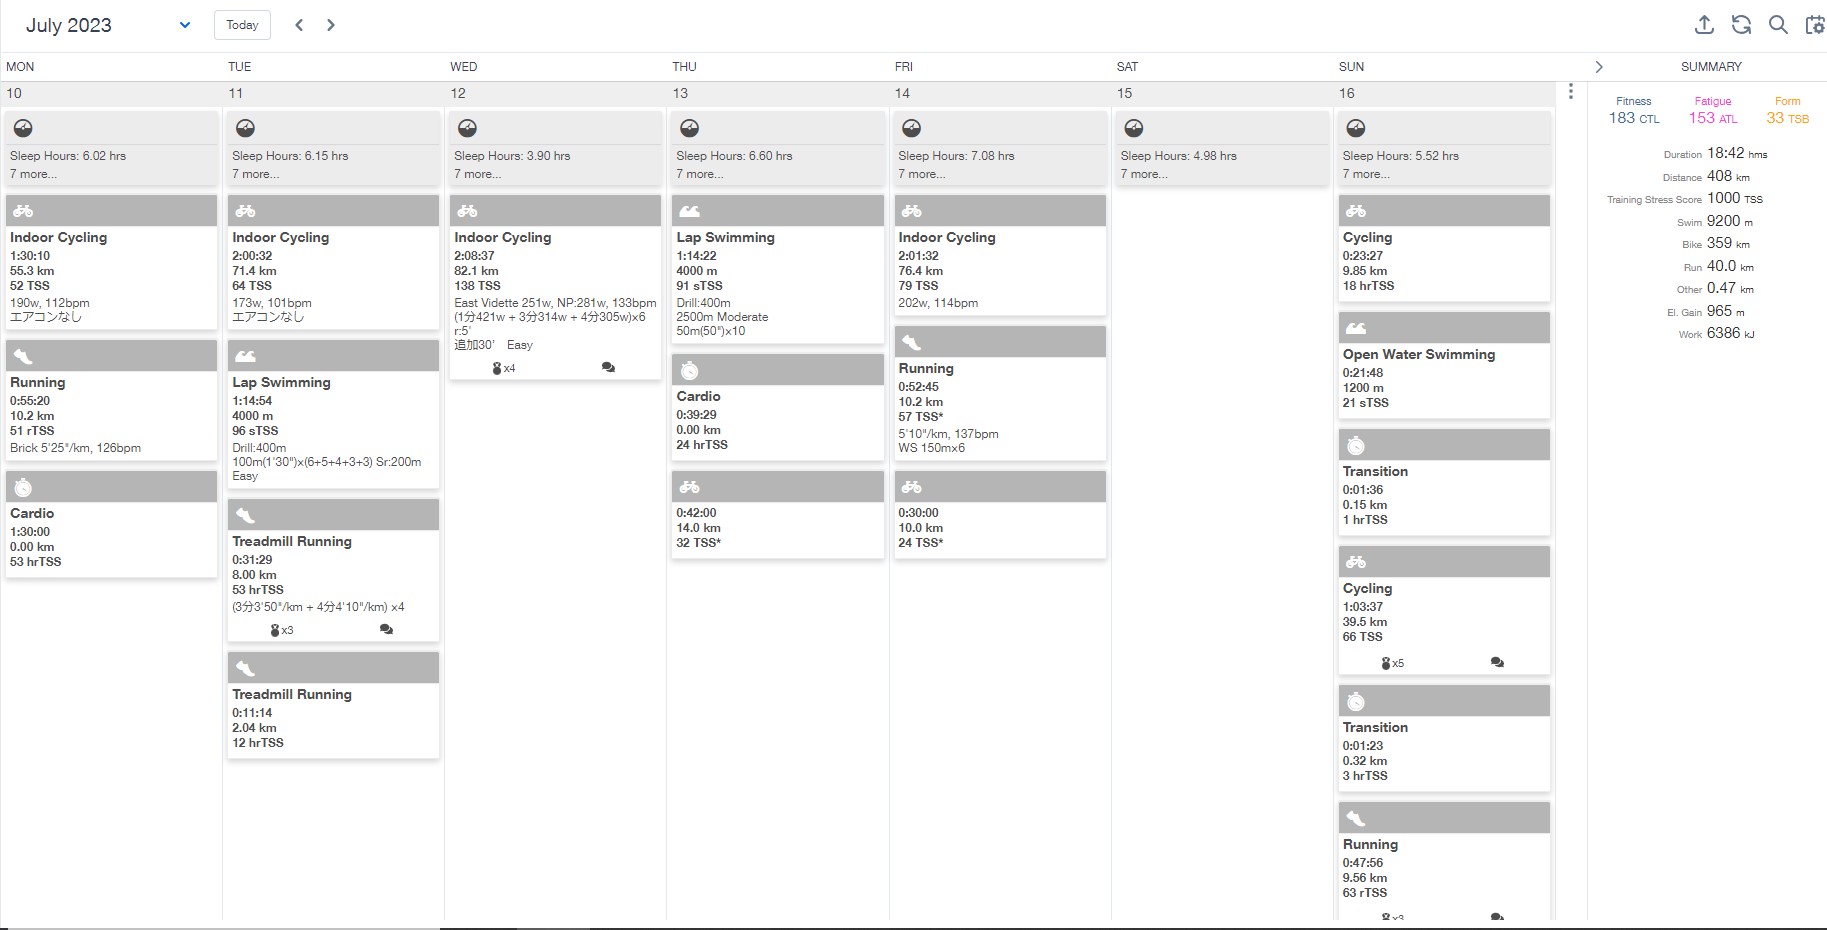Click Form 33 TSB value
Viewport: 1827px width, 930px height.
click(x=1787, y=118)
